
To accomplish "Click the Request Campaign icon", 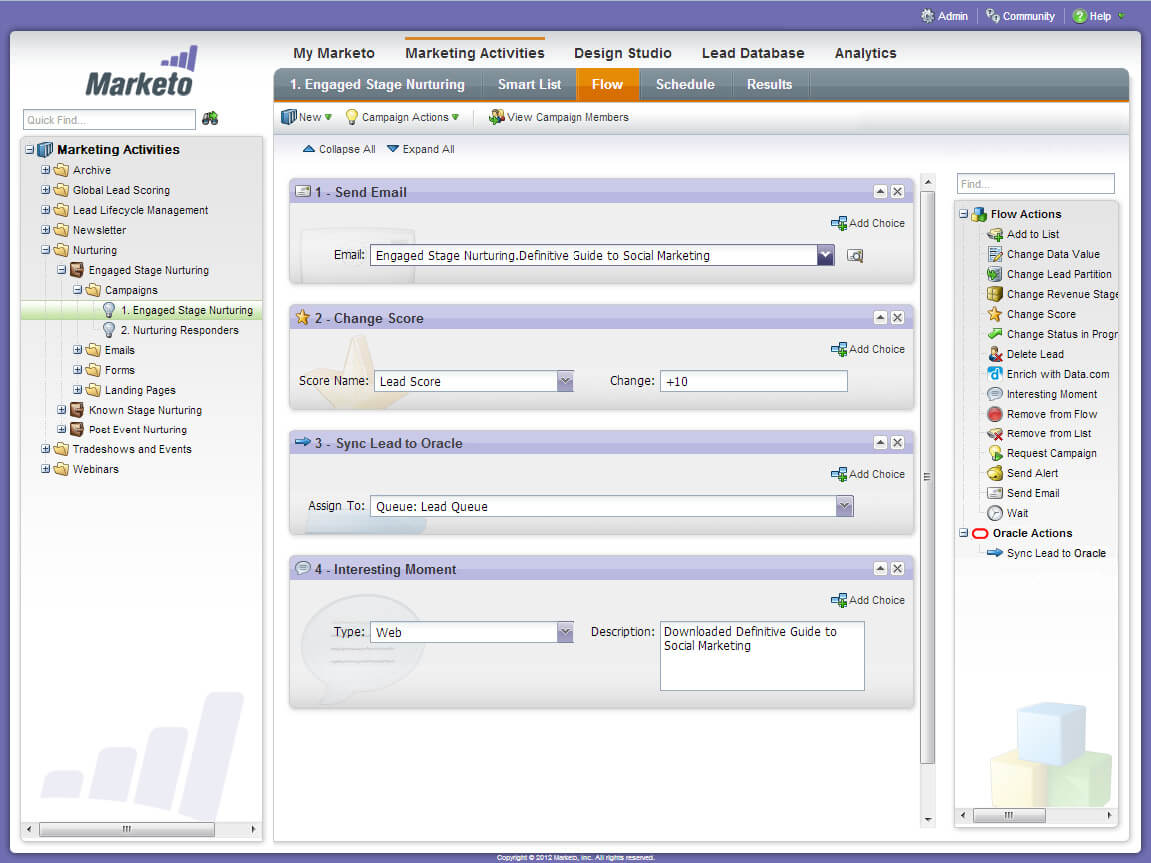I will (995, 454).
